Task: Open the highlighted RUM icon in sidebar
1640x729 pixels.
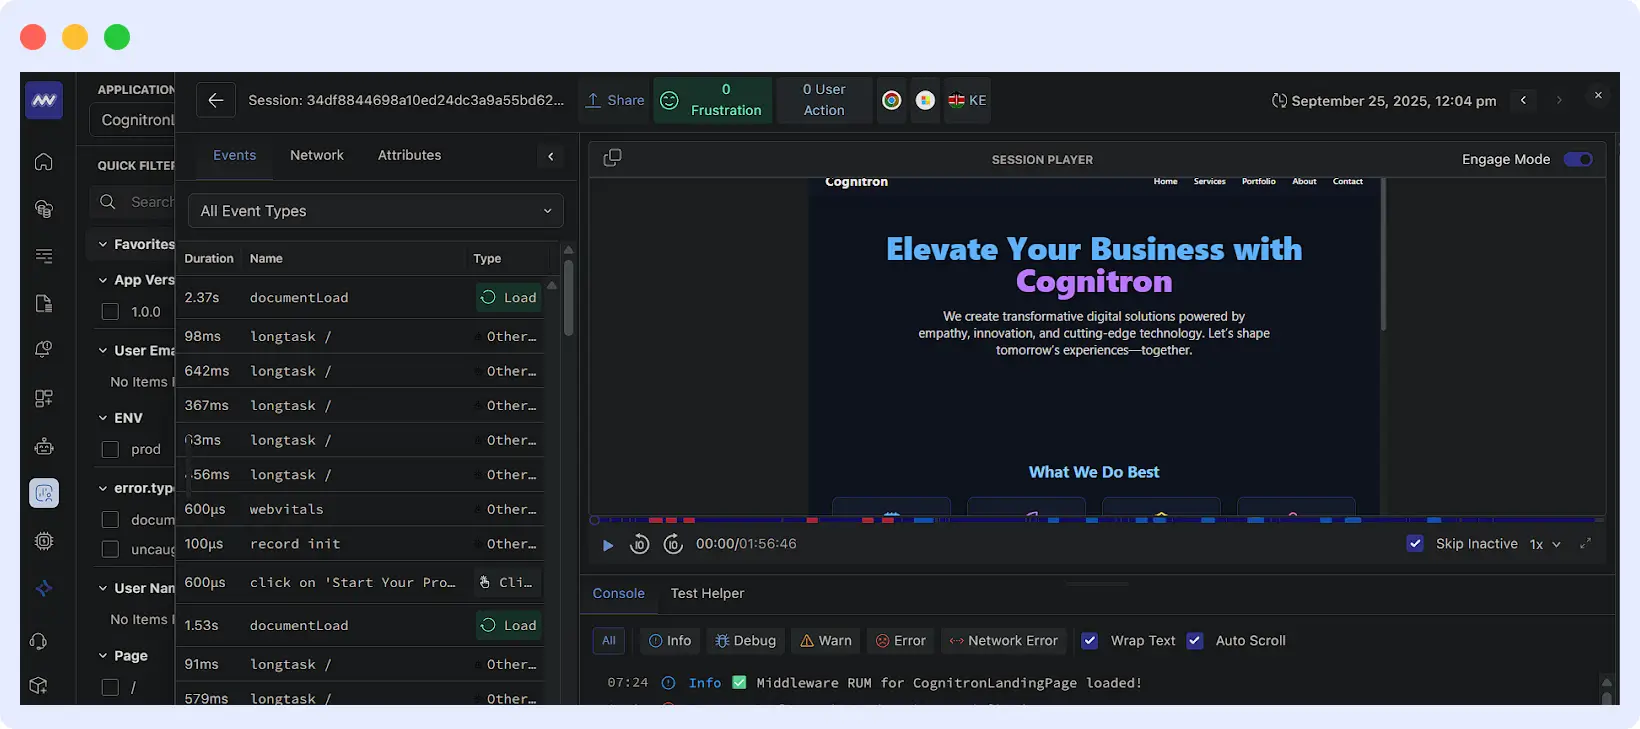Action: 44,493
